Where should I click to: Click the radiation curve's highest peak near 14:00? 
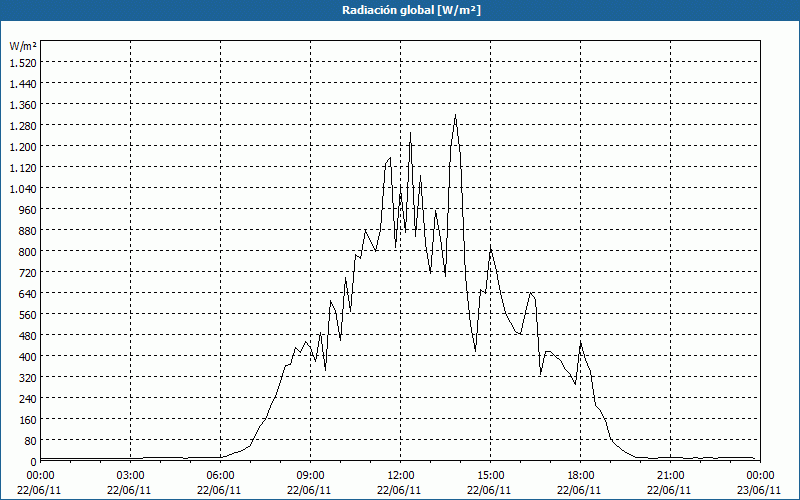[456, 116]
